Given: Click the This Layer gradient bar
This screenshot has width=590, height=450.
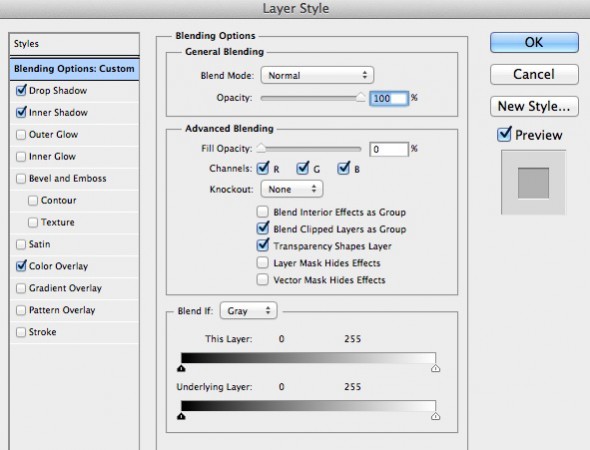Looking at the screenshot, I should [x=309, y=358].
